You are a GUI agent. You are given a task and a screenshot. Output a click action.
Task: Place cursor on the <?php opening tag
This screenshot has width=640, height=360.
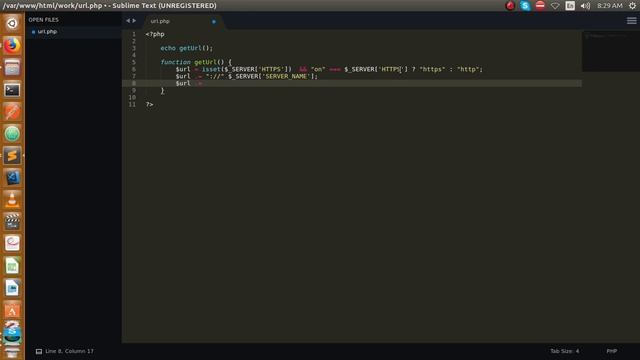click(155, 34)
